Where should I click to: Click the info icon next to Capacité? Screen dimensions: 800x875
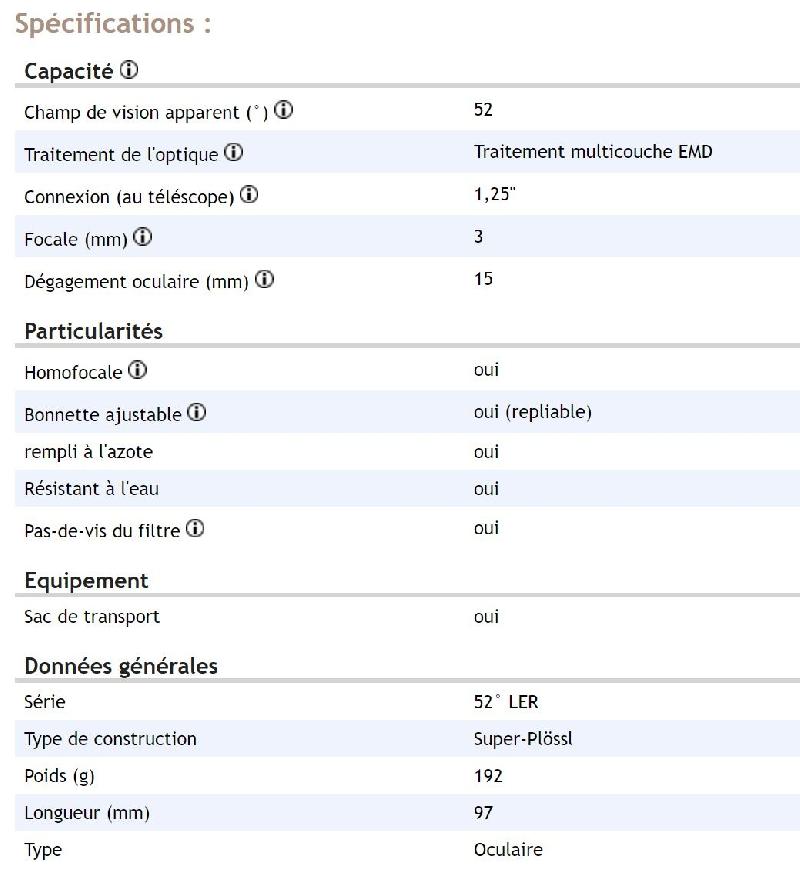click(x=129, y=71)
